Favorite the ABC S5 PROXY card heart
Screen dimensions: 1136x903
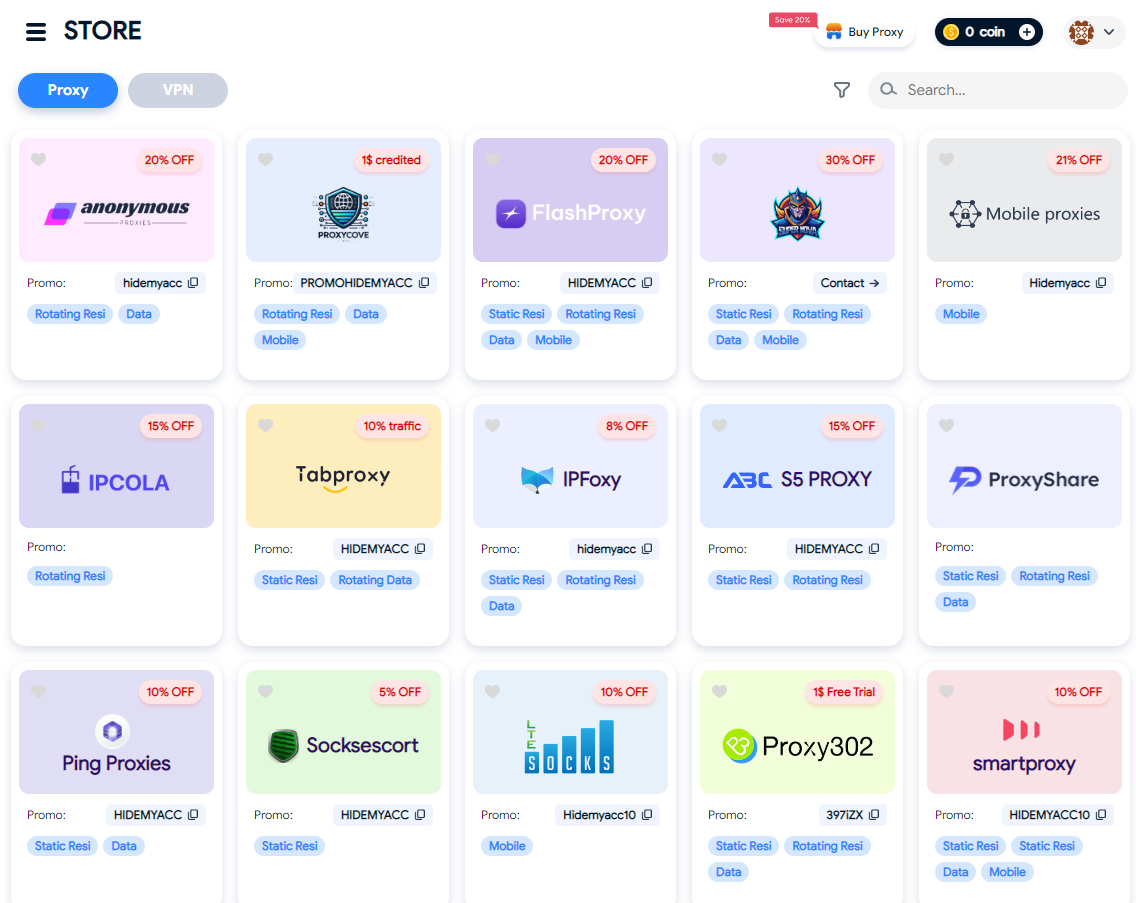coord(719,425)
